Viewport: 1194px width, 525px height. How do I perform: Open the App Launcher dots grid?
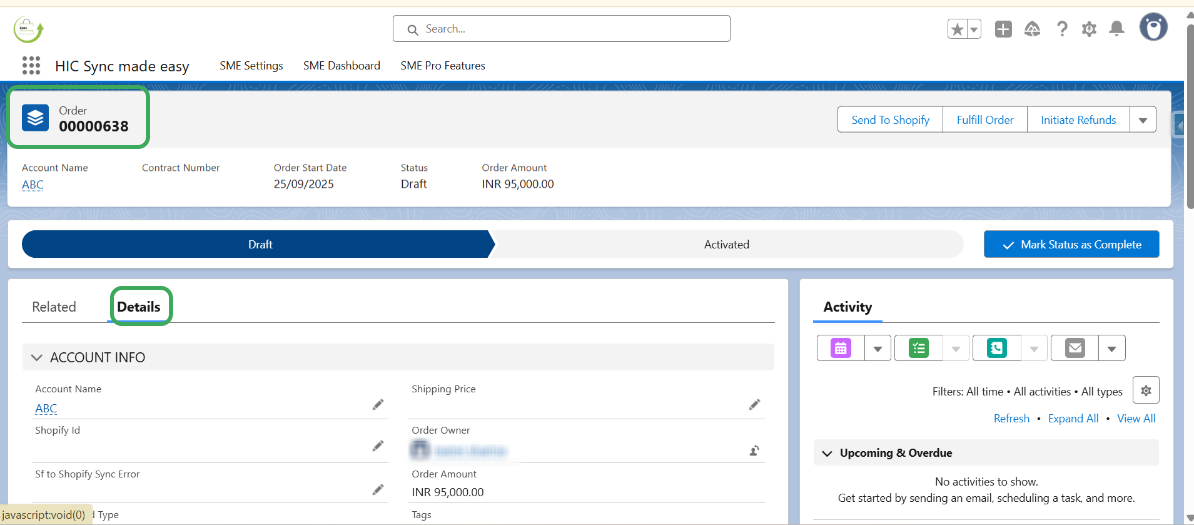click(x=31, y=66)
